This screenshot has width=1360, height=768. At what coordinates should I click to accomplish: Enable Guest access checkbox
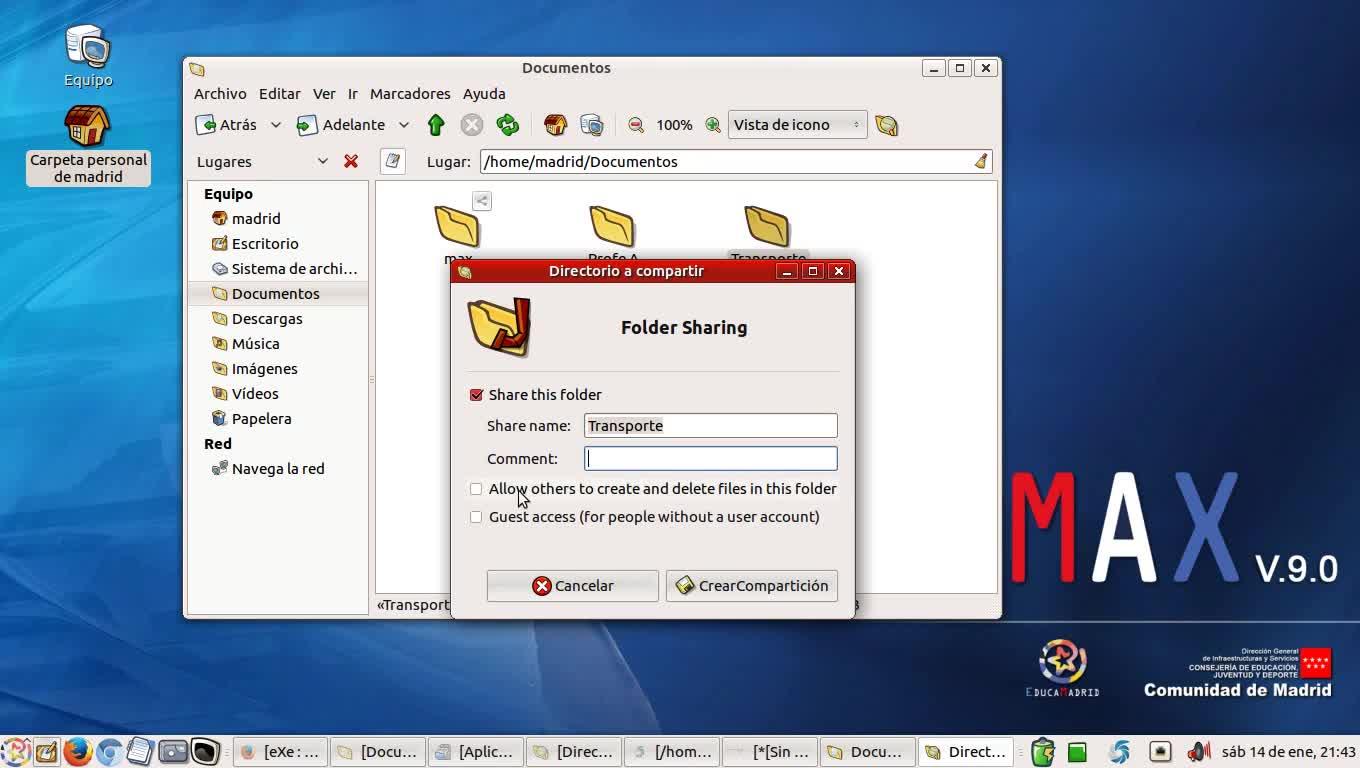click(476, 517)
